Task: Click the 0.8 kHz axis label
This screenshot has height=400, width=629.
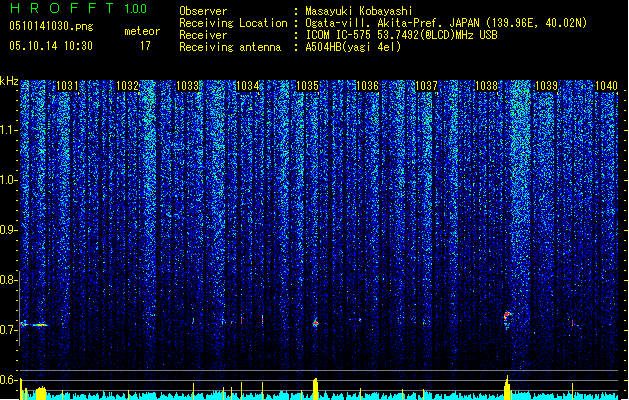Action: click(x=8, y=280)
